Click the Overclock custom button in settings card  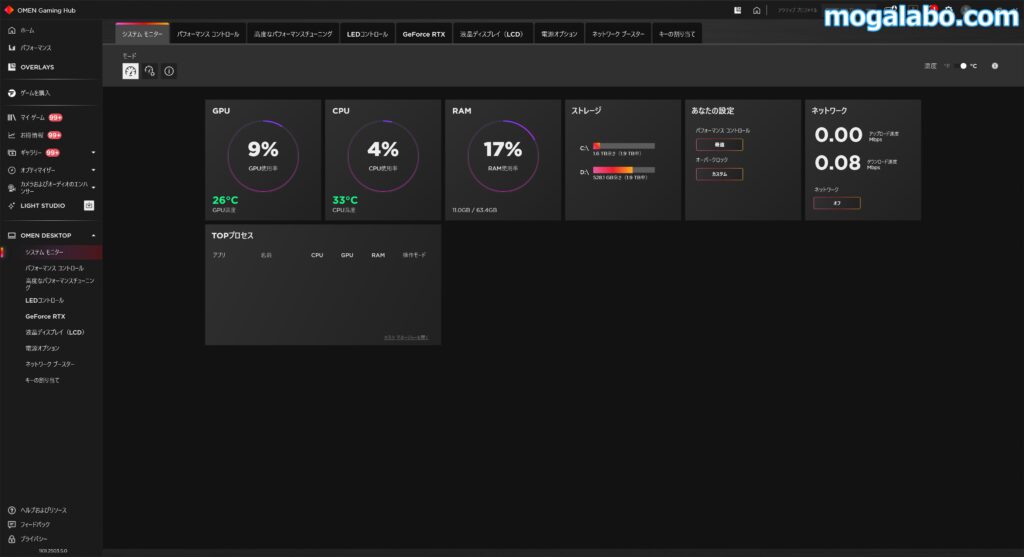719,174
